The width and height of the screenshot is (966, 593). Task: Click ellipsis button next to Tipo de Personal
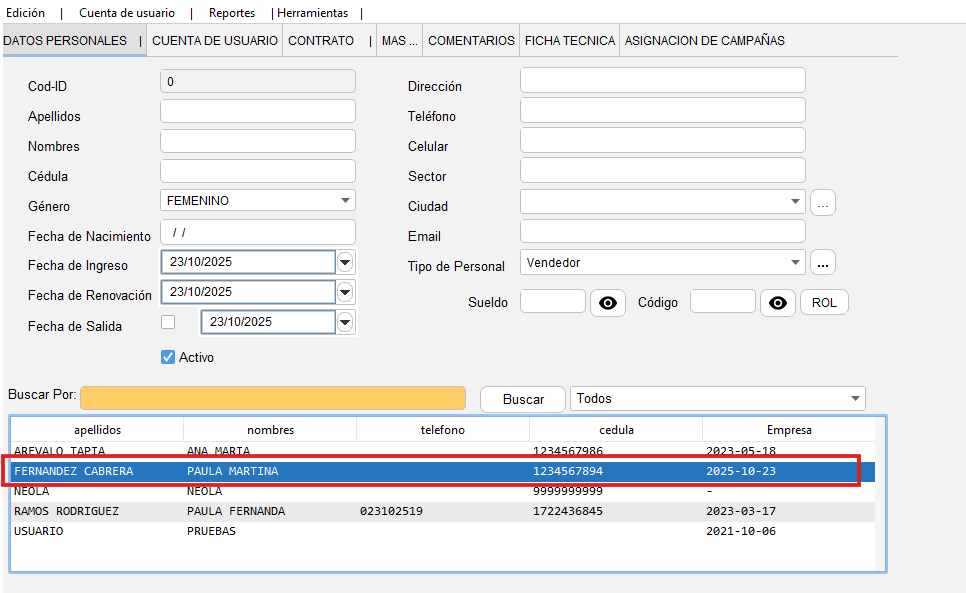(x=823, y=263)
